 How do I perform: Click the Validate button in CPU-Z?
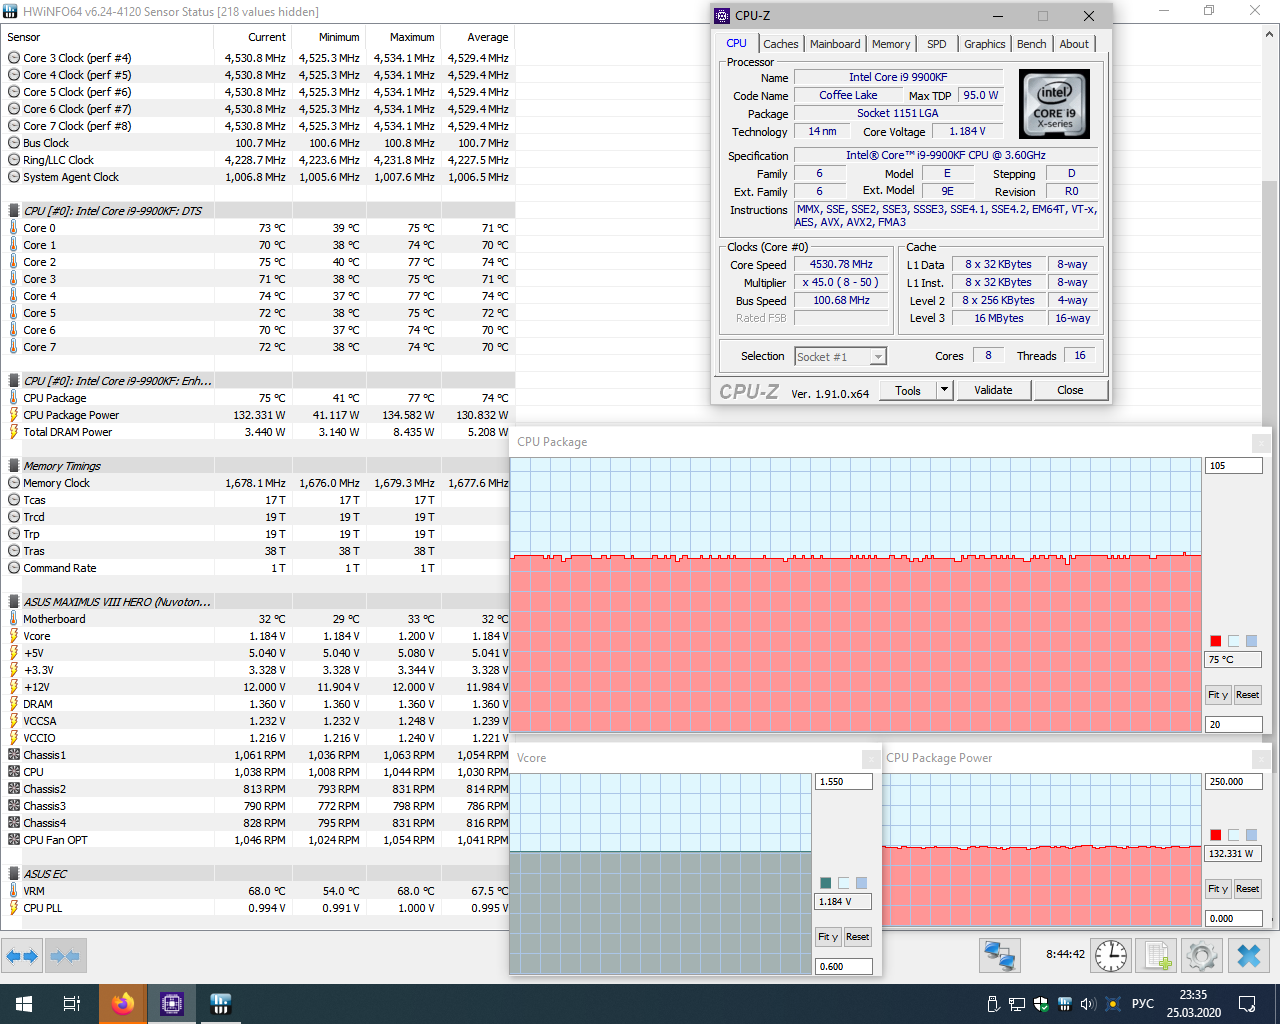(993, 390)
